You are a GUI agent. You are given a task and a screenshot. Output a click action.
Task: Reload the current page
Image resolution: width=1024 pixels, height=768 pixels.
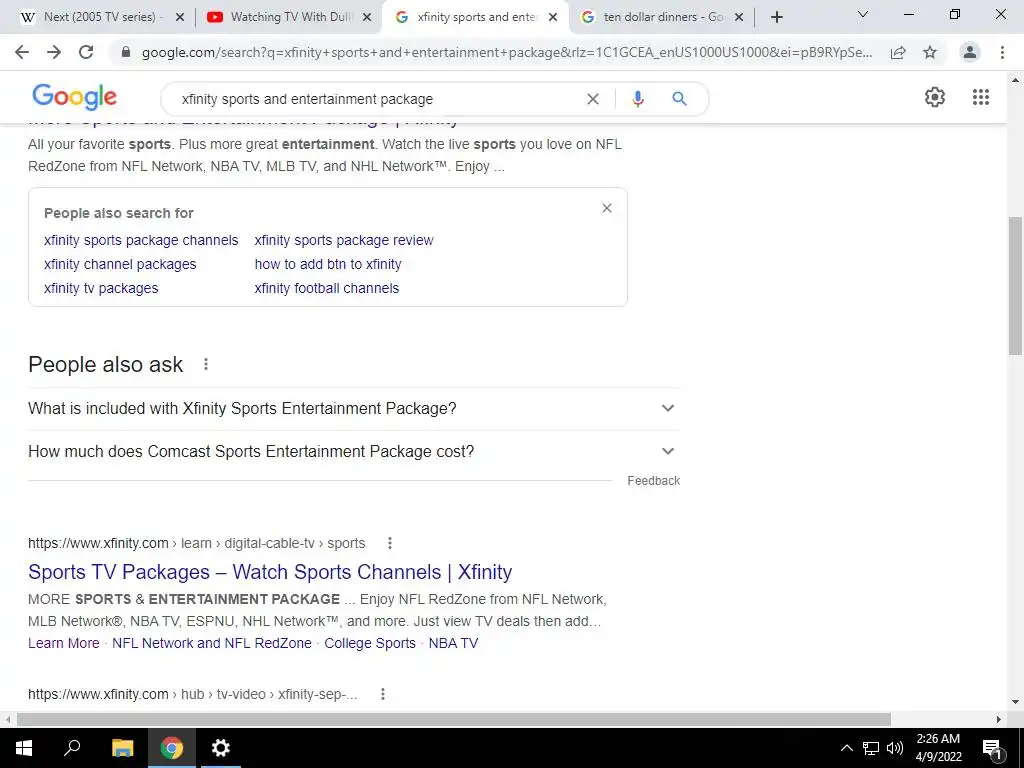[x=86, y=52]
